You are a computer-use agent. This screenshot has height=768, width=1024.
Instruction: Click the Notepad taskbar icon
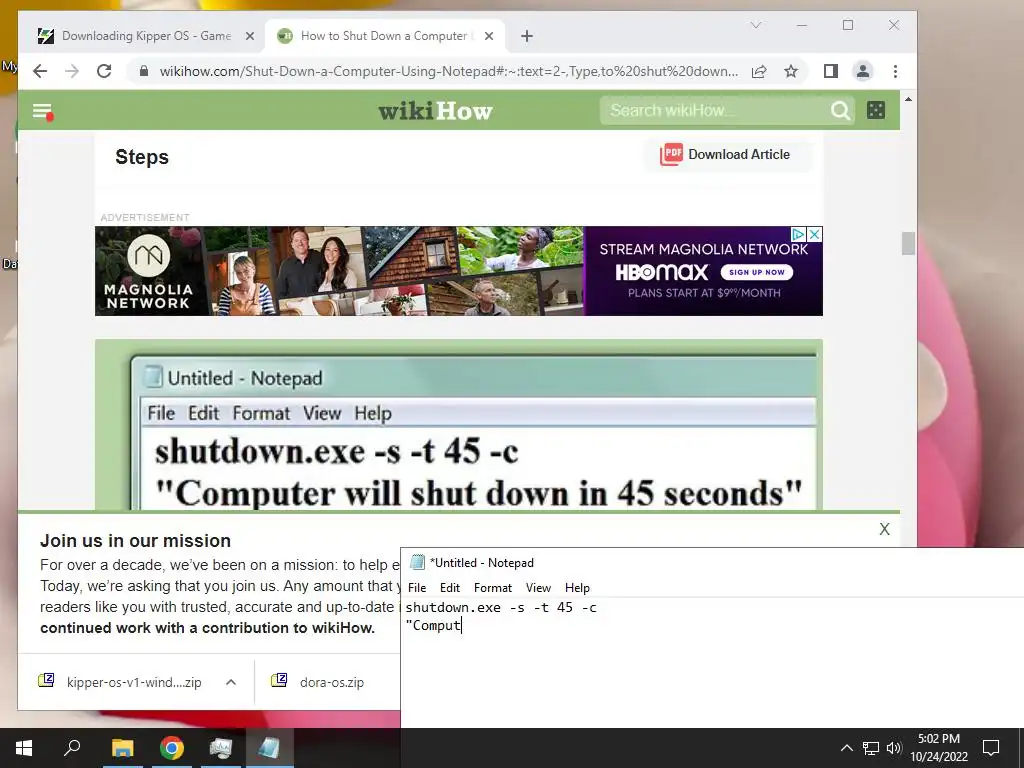click(270, 748)
